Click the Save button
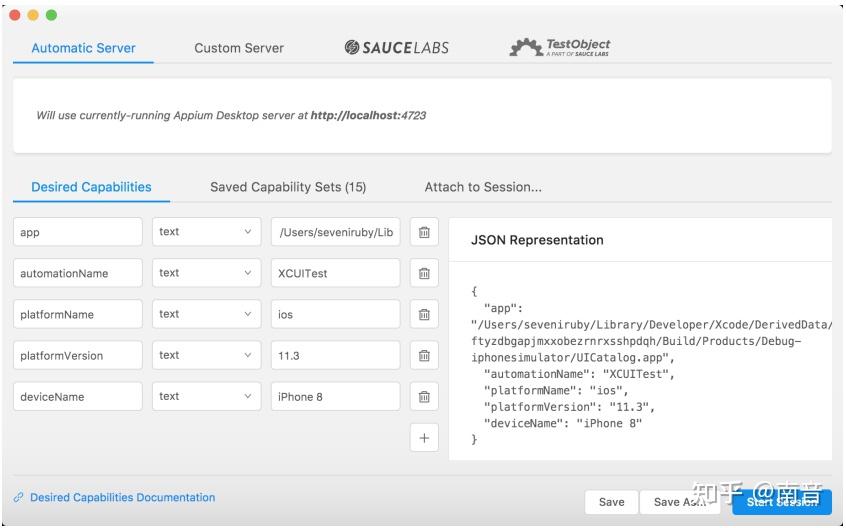 [x=611, y=502]
